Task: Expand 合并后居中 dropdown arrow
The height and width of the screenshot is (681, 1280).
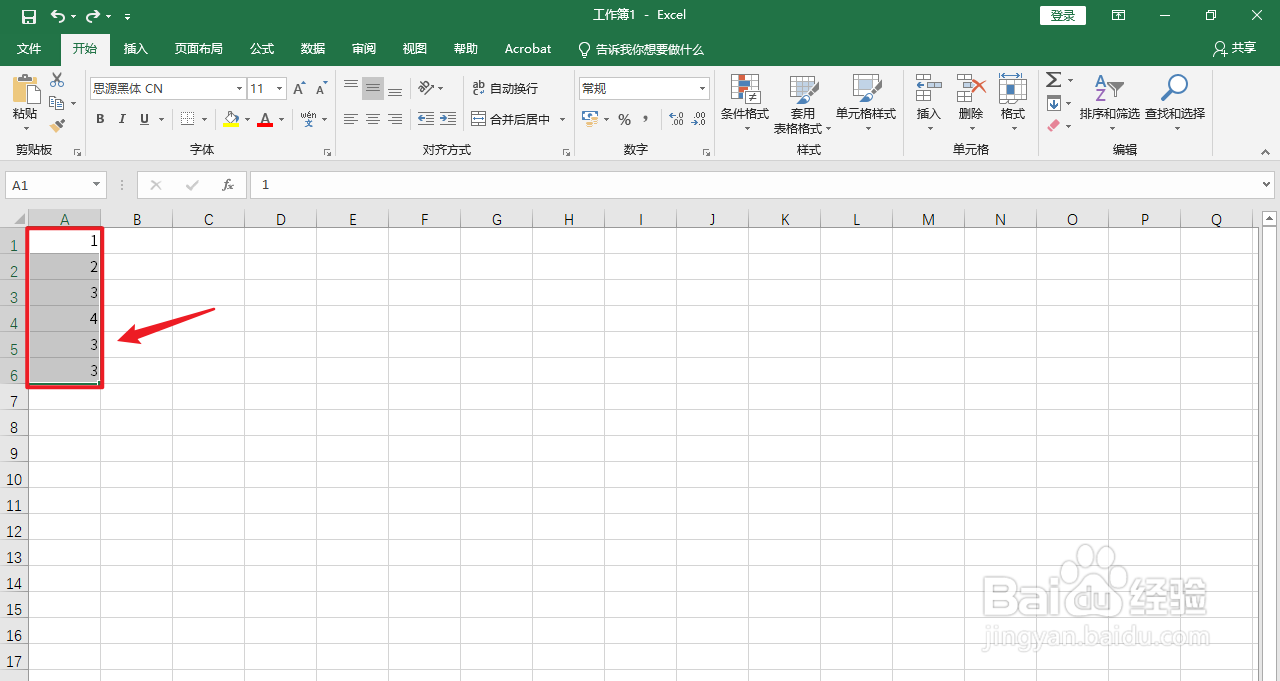Action: tap(562, 120)
